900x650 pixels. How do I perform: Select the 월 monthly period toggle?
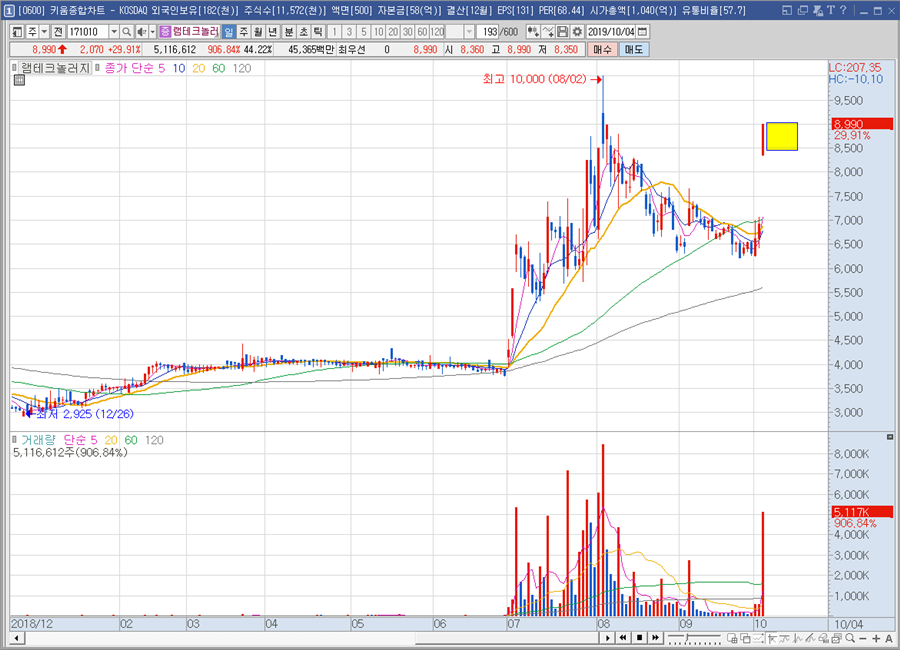pos(258,32)
